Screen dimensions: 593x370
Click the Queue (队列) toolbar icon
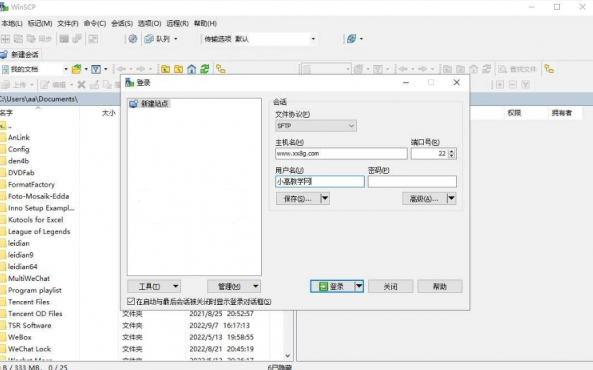(149, 39)
